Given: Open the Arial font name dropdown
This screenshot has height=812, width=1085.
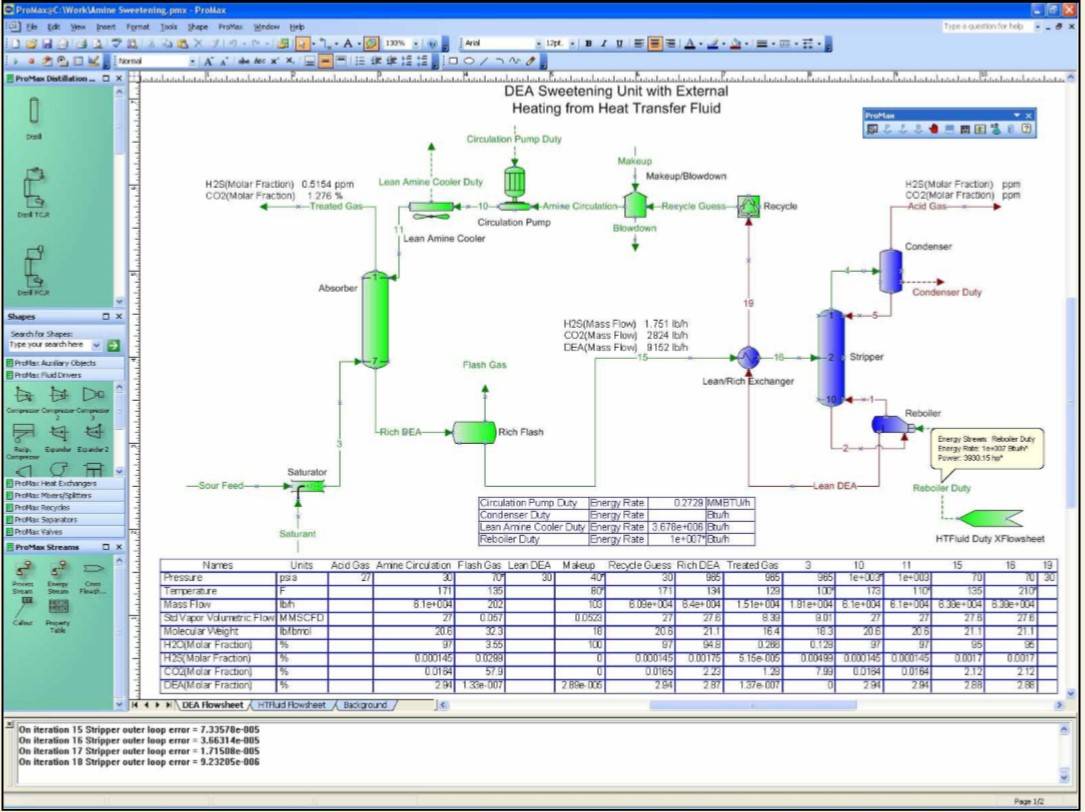Looking at the screenshot, I should pyautogui.click(x=538, y=44).
